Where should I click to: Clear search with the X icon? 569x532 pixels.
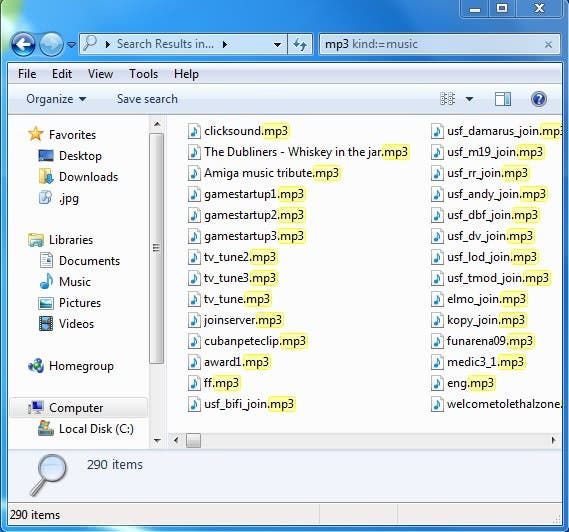[548, 45]
